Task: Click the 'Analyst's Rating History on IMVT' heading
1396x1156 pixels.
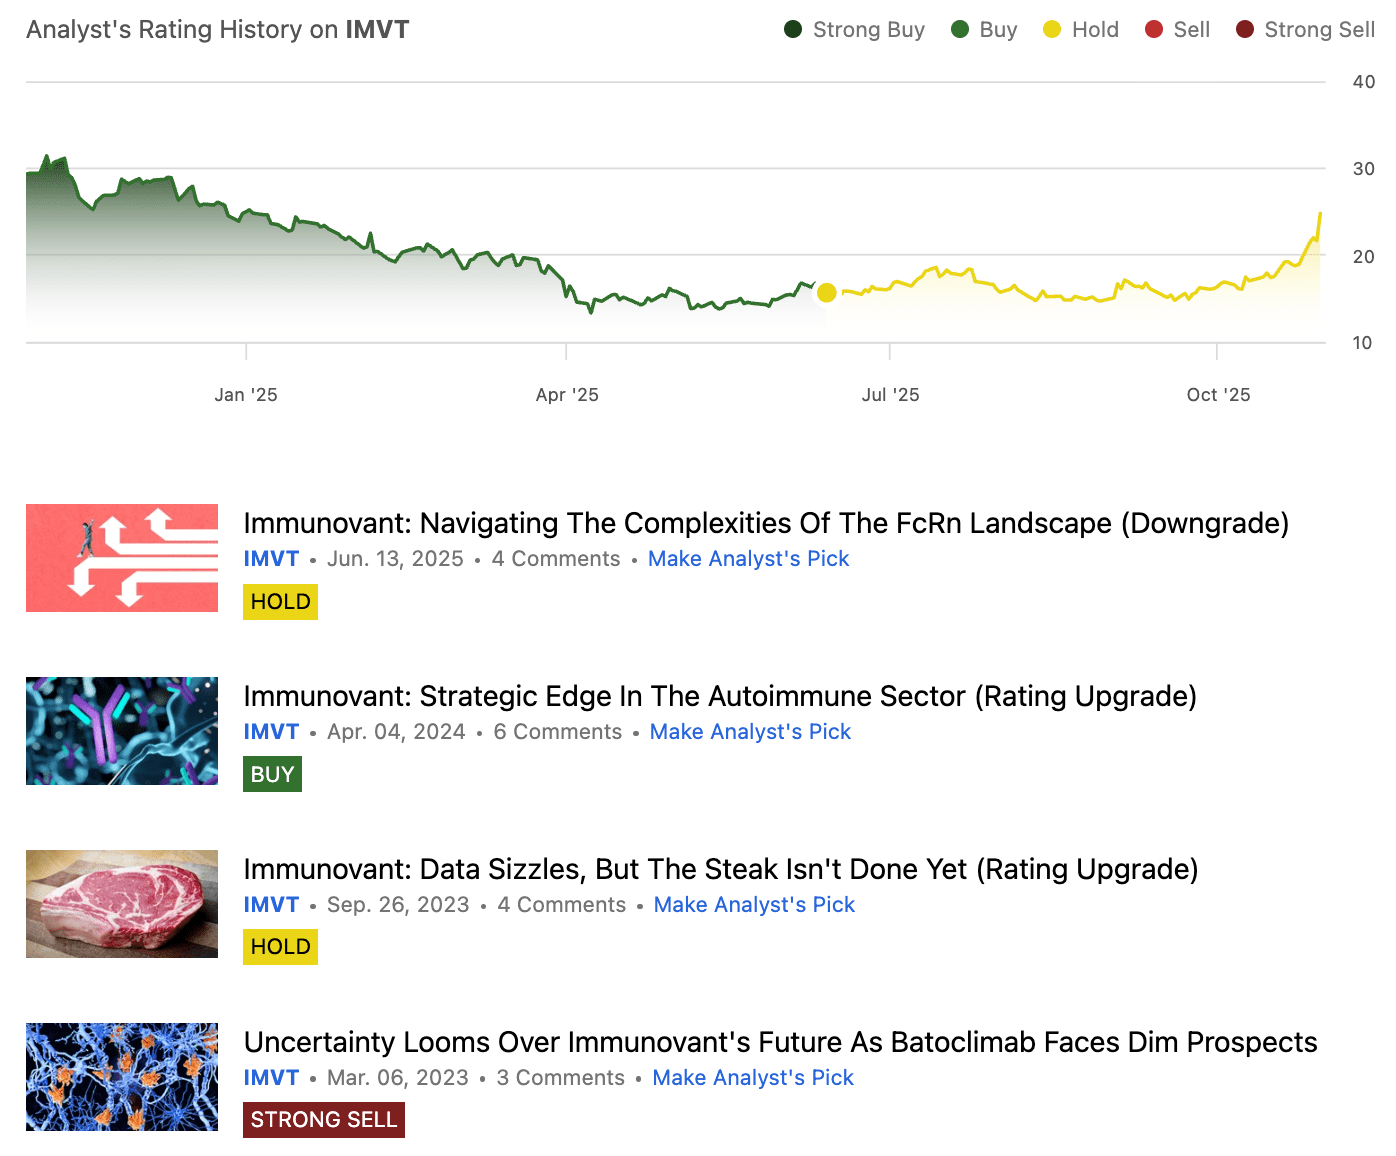Action: [218, 30]
